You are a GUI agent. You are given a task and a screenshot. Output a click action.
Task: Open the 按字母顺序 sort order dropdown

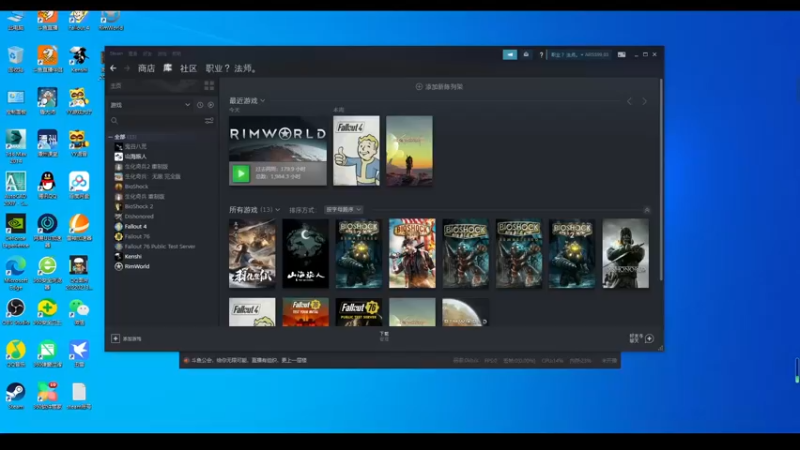point(344,210)
